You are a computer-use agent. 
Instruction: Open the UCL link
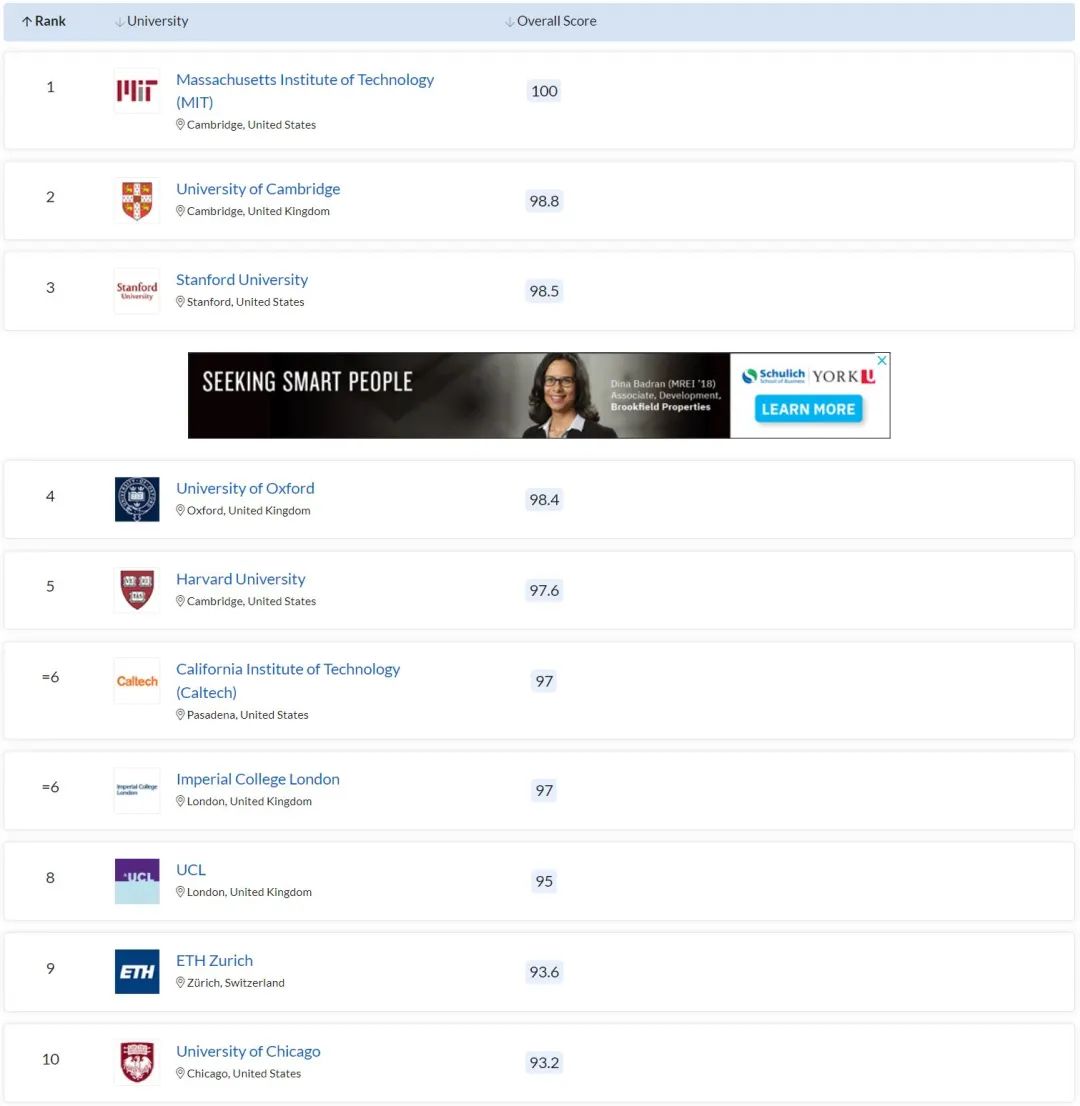(x=190, y=870)
